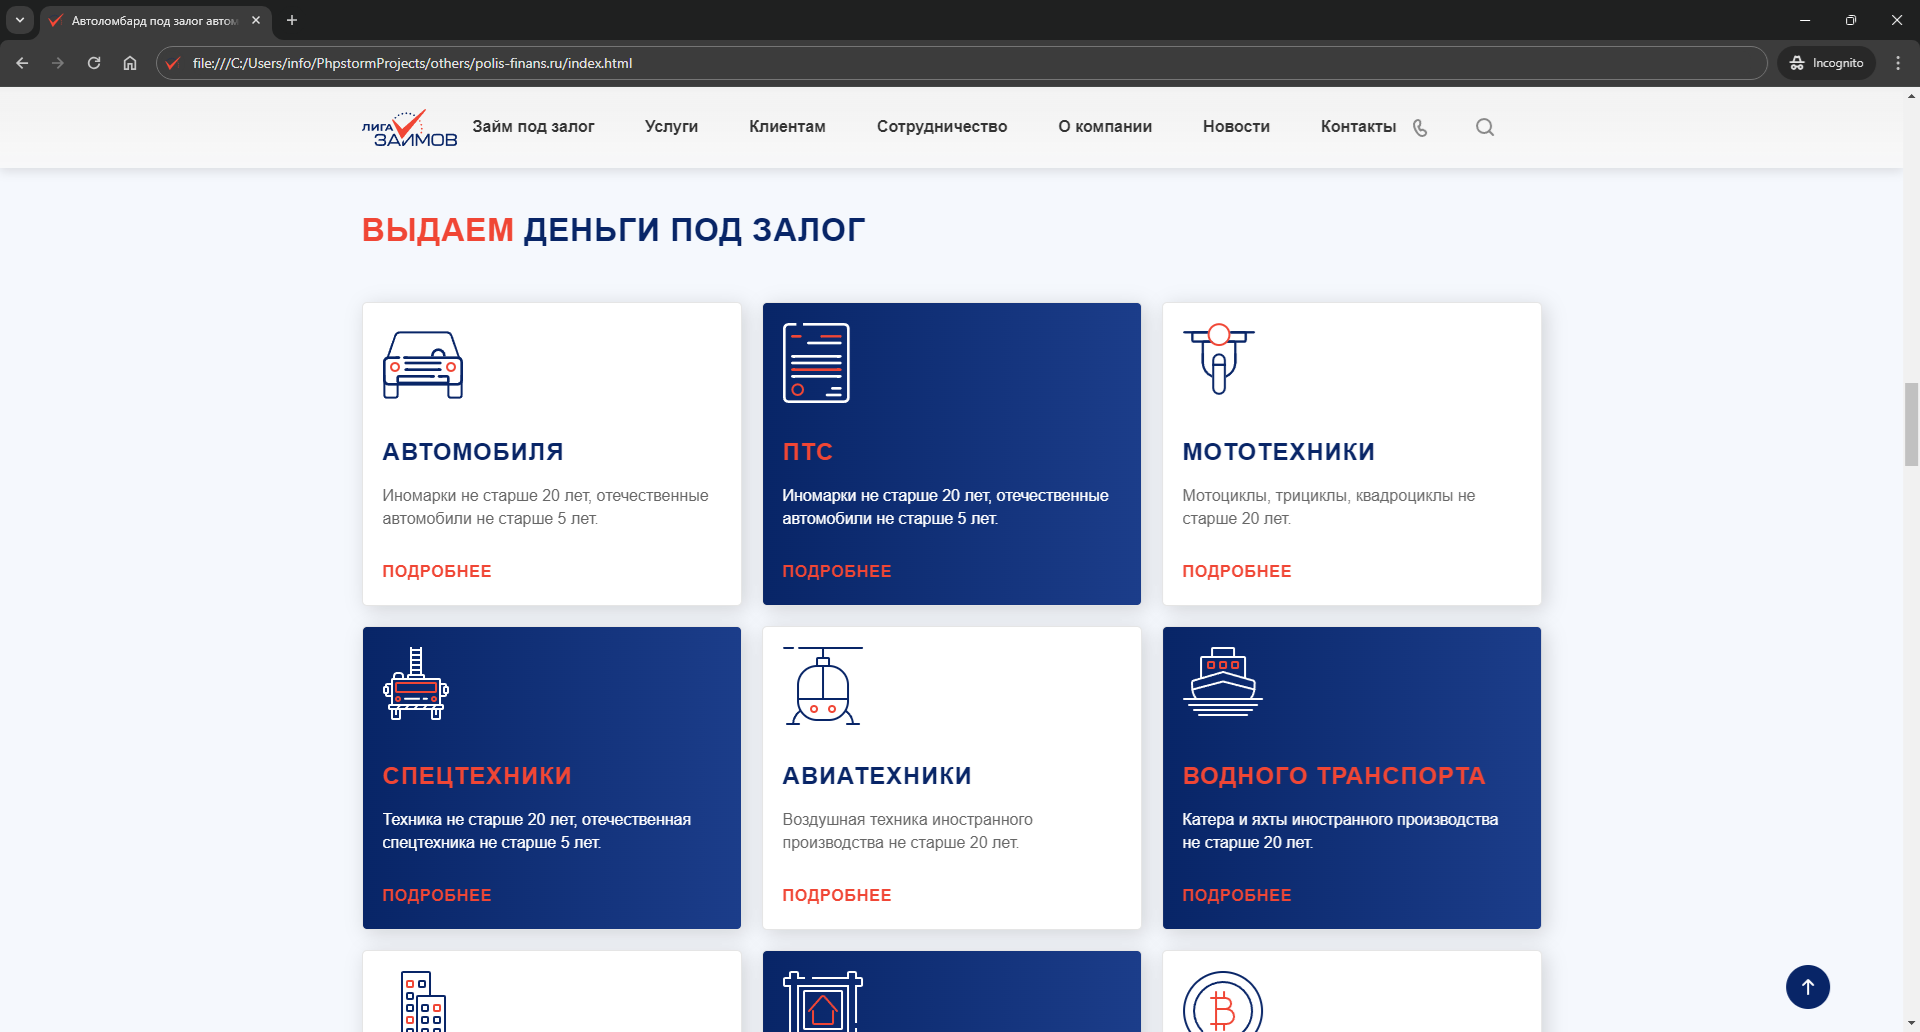
Task: Click the special machinery icon in Спецтехники card
Action: [416, 685]
